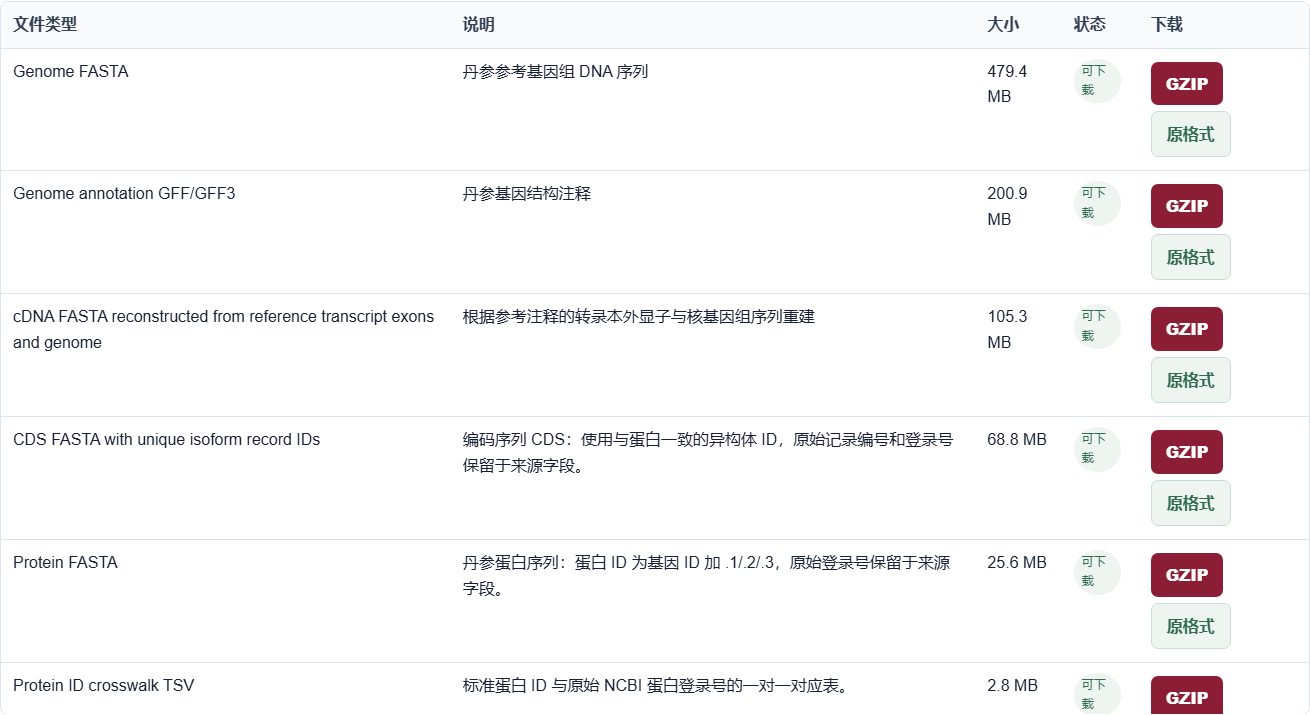Click description 根据参考注释的转录本外显子
1310x715 pixels.
639,317
